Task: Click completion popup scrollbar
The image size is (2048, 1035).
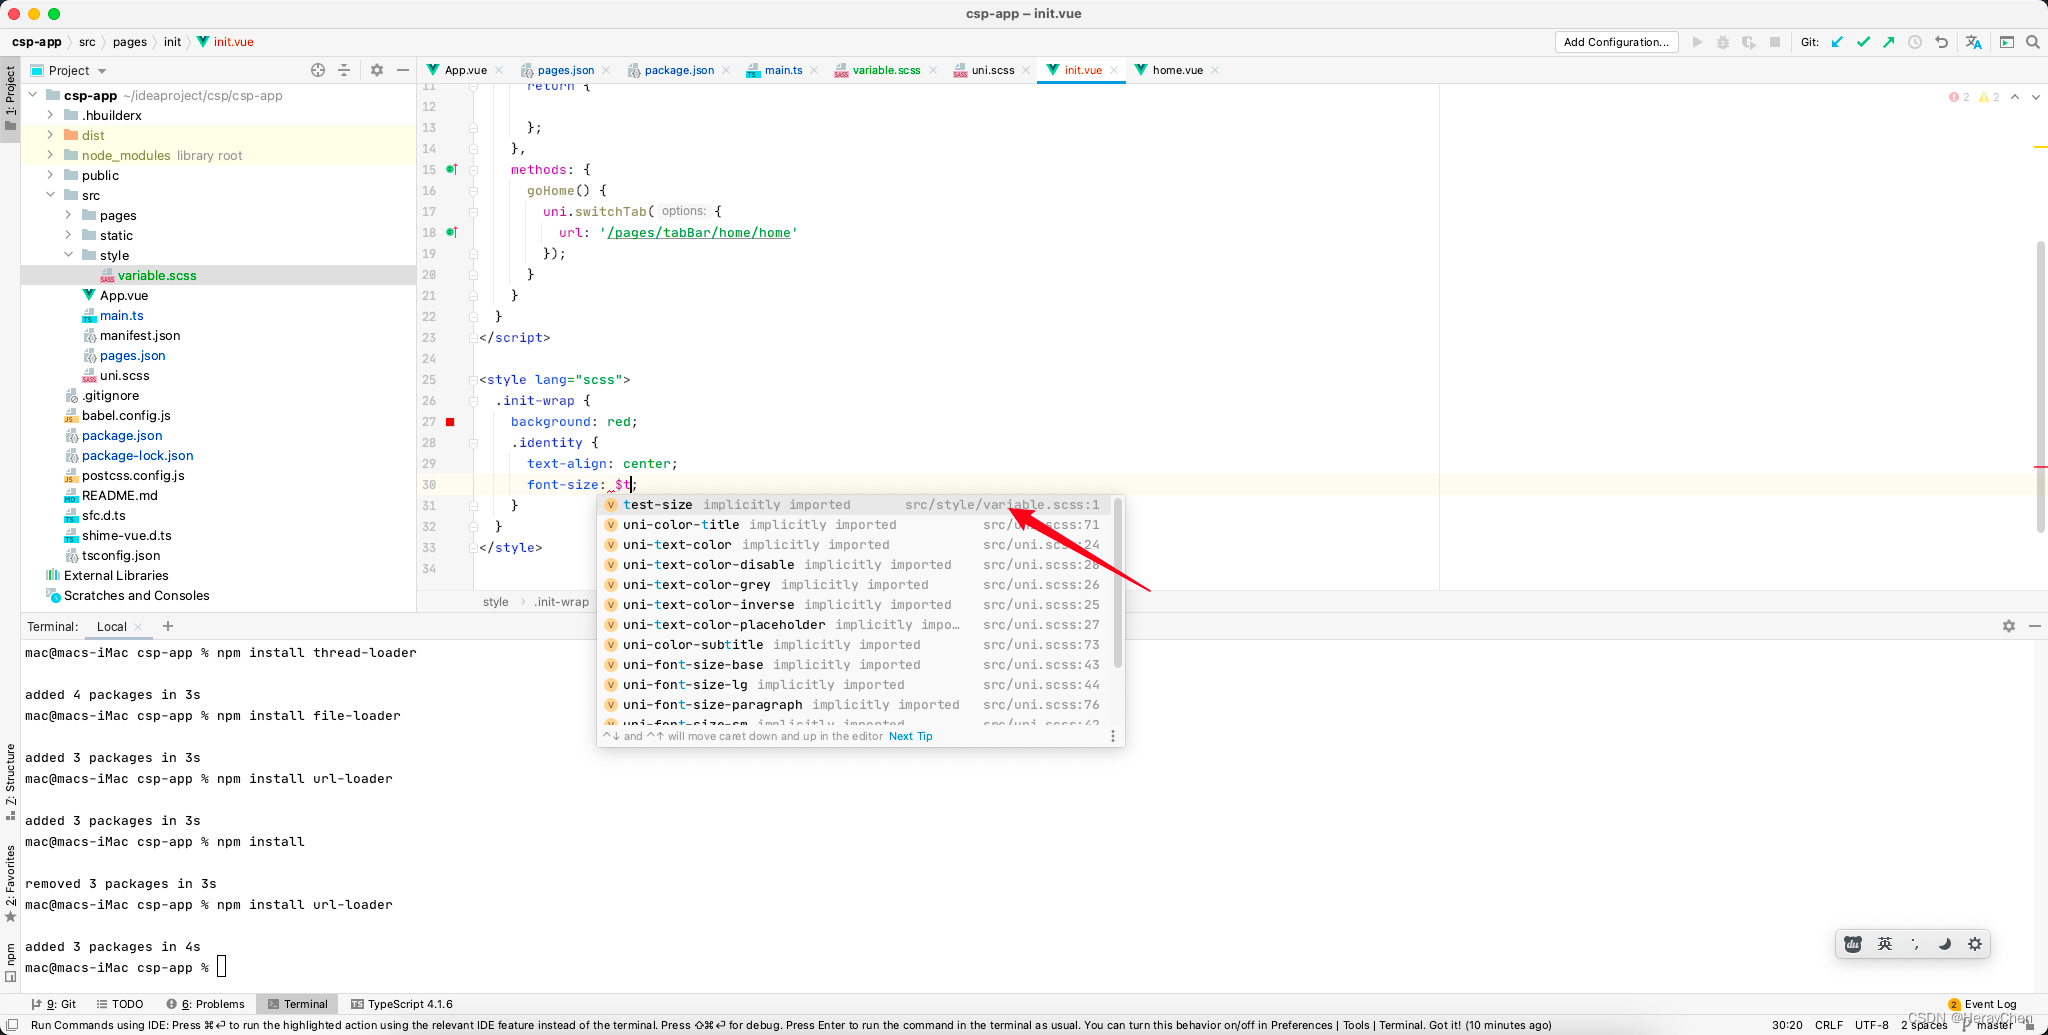Action: pos(1118,584)
